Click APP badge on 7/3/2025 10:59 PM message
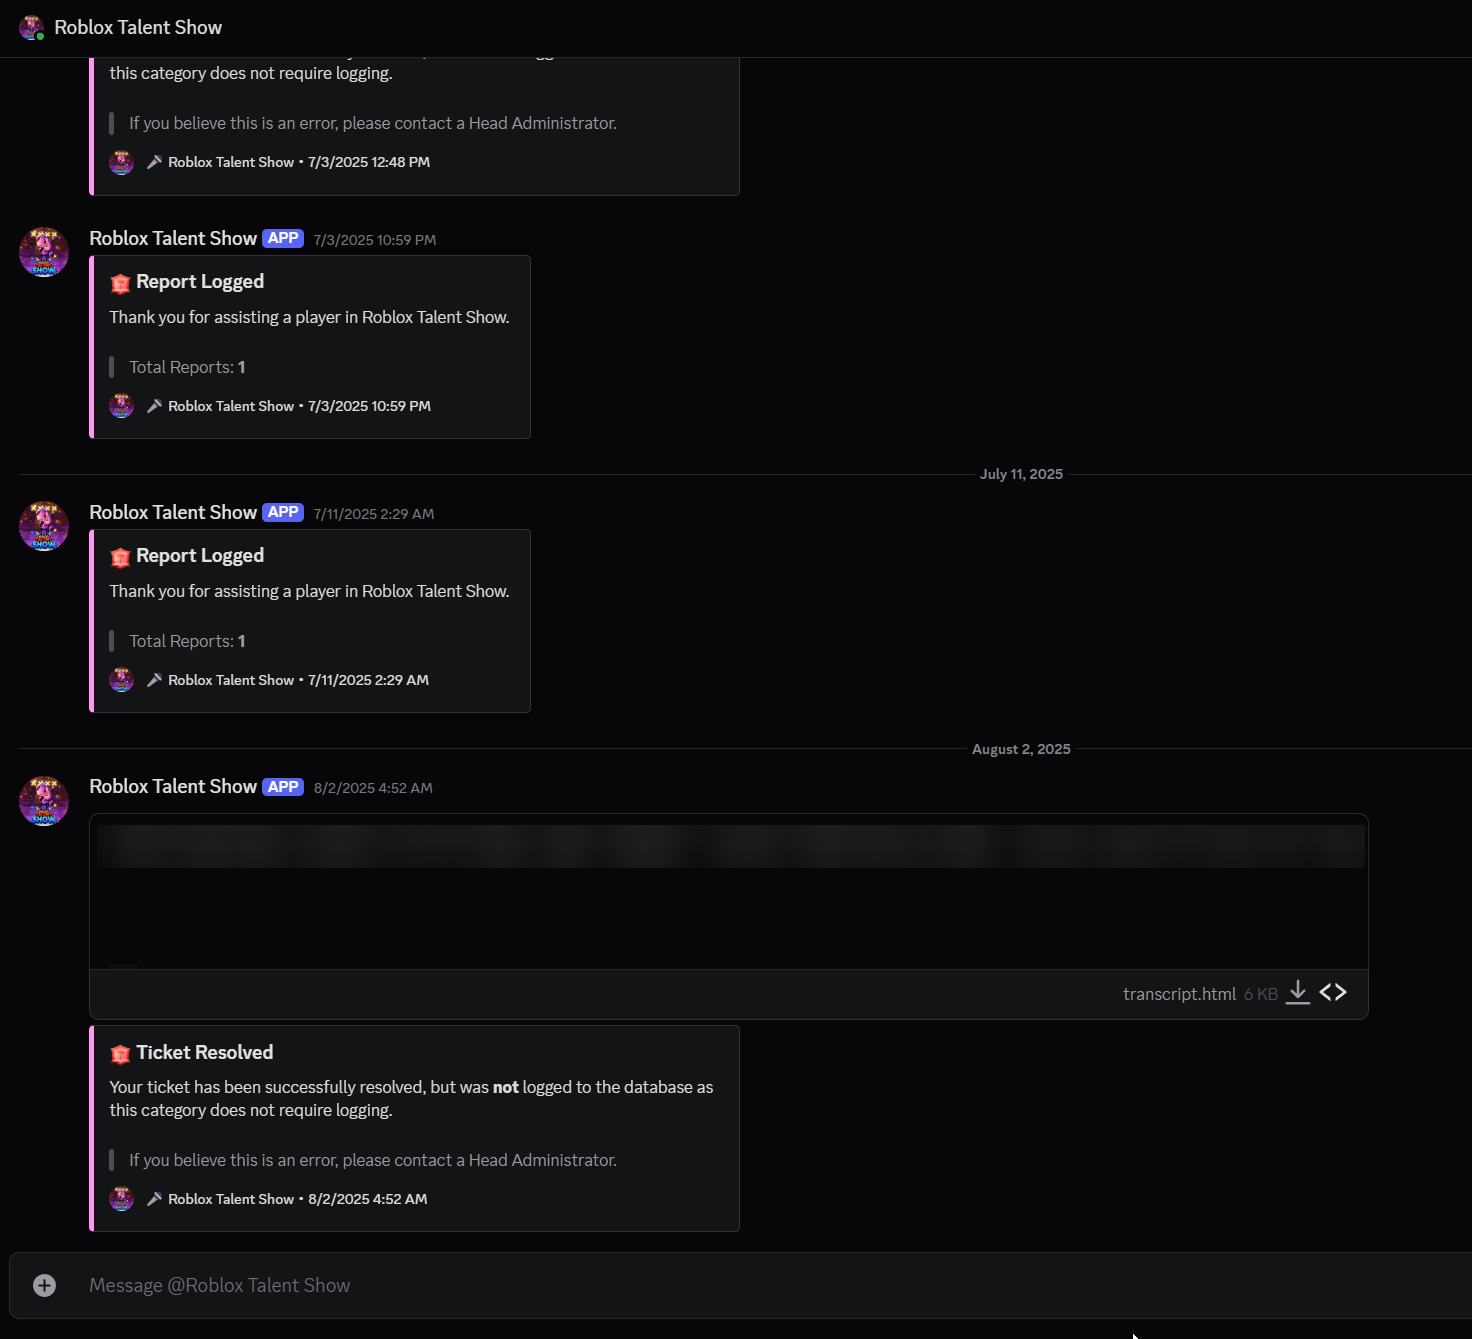1472x1339 pixels. (283, 238)
